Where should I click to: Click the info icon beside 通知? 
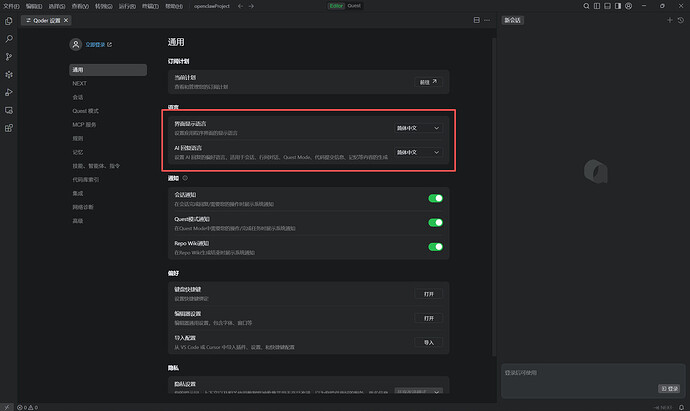pos(185,178)
